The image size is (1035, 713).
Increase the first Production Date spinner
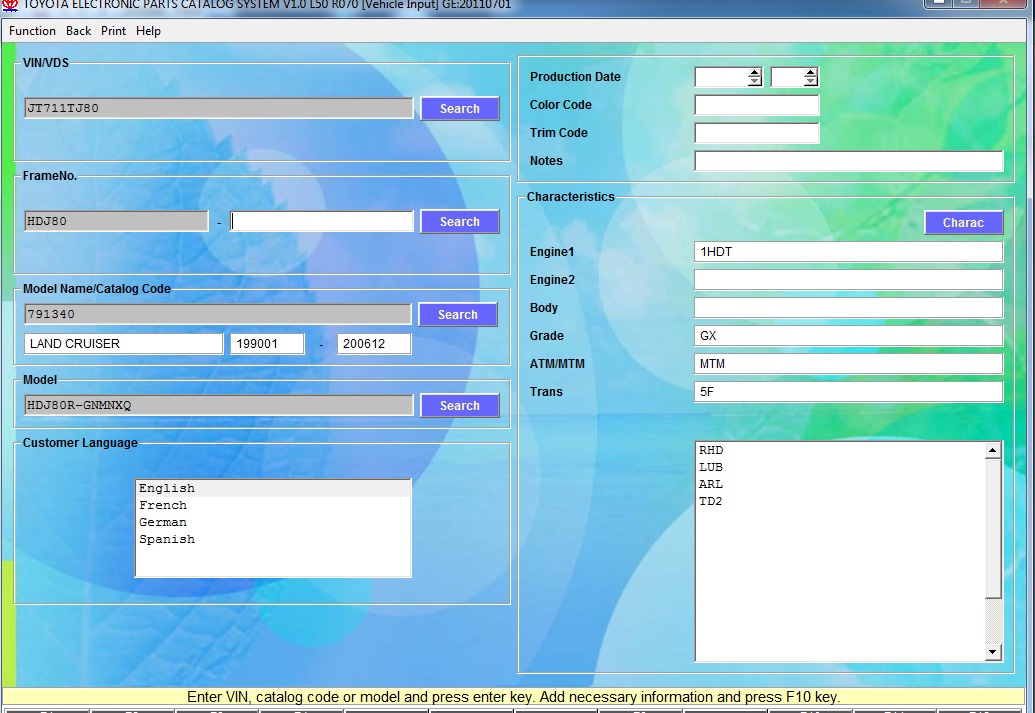(754, 73)
